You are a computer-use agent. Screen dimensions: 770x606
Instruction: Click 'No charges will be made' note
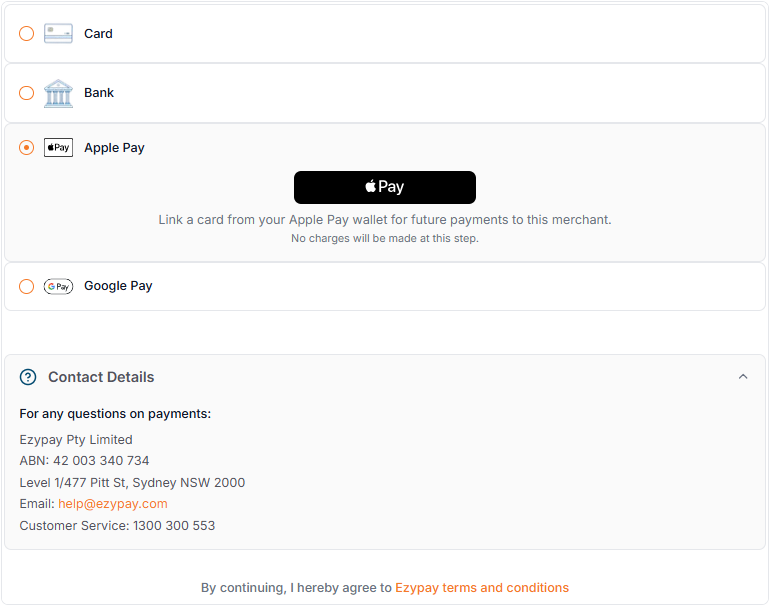[x=385, y=238]
